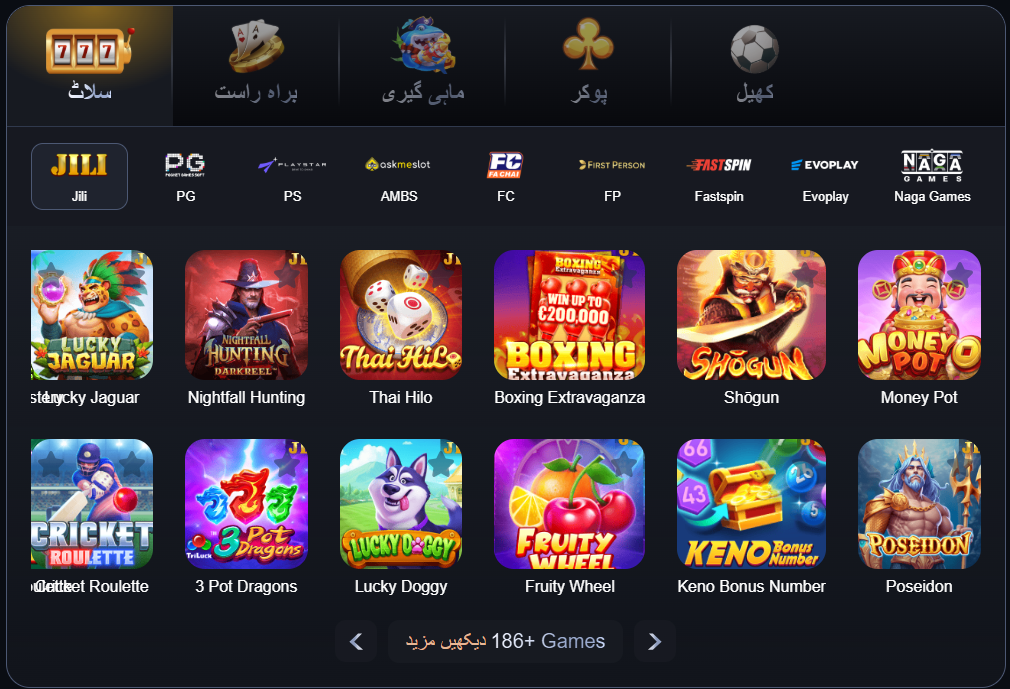Switch to the slots 777 tab
Image resolution: width=1010 pixels, height=689 pixels.
point(90,66)
